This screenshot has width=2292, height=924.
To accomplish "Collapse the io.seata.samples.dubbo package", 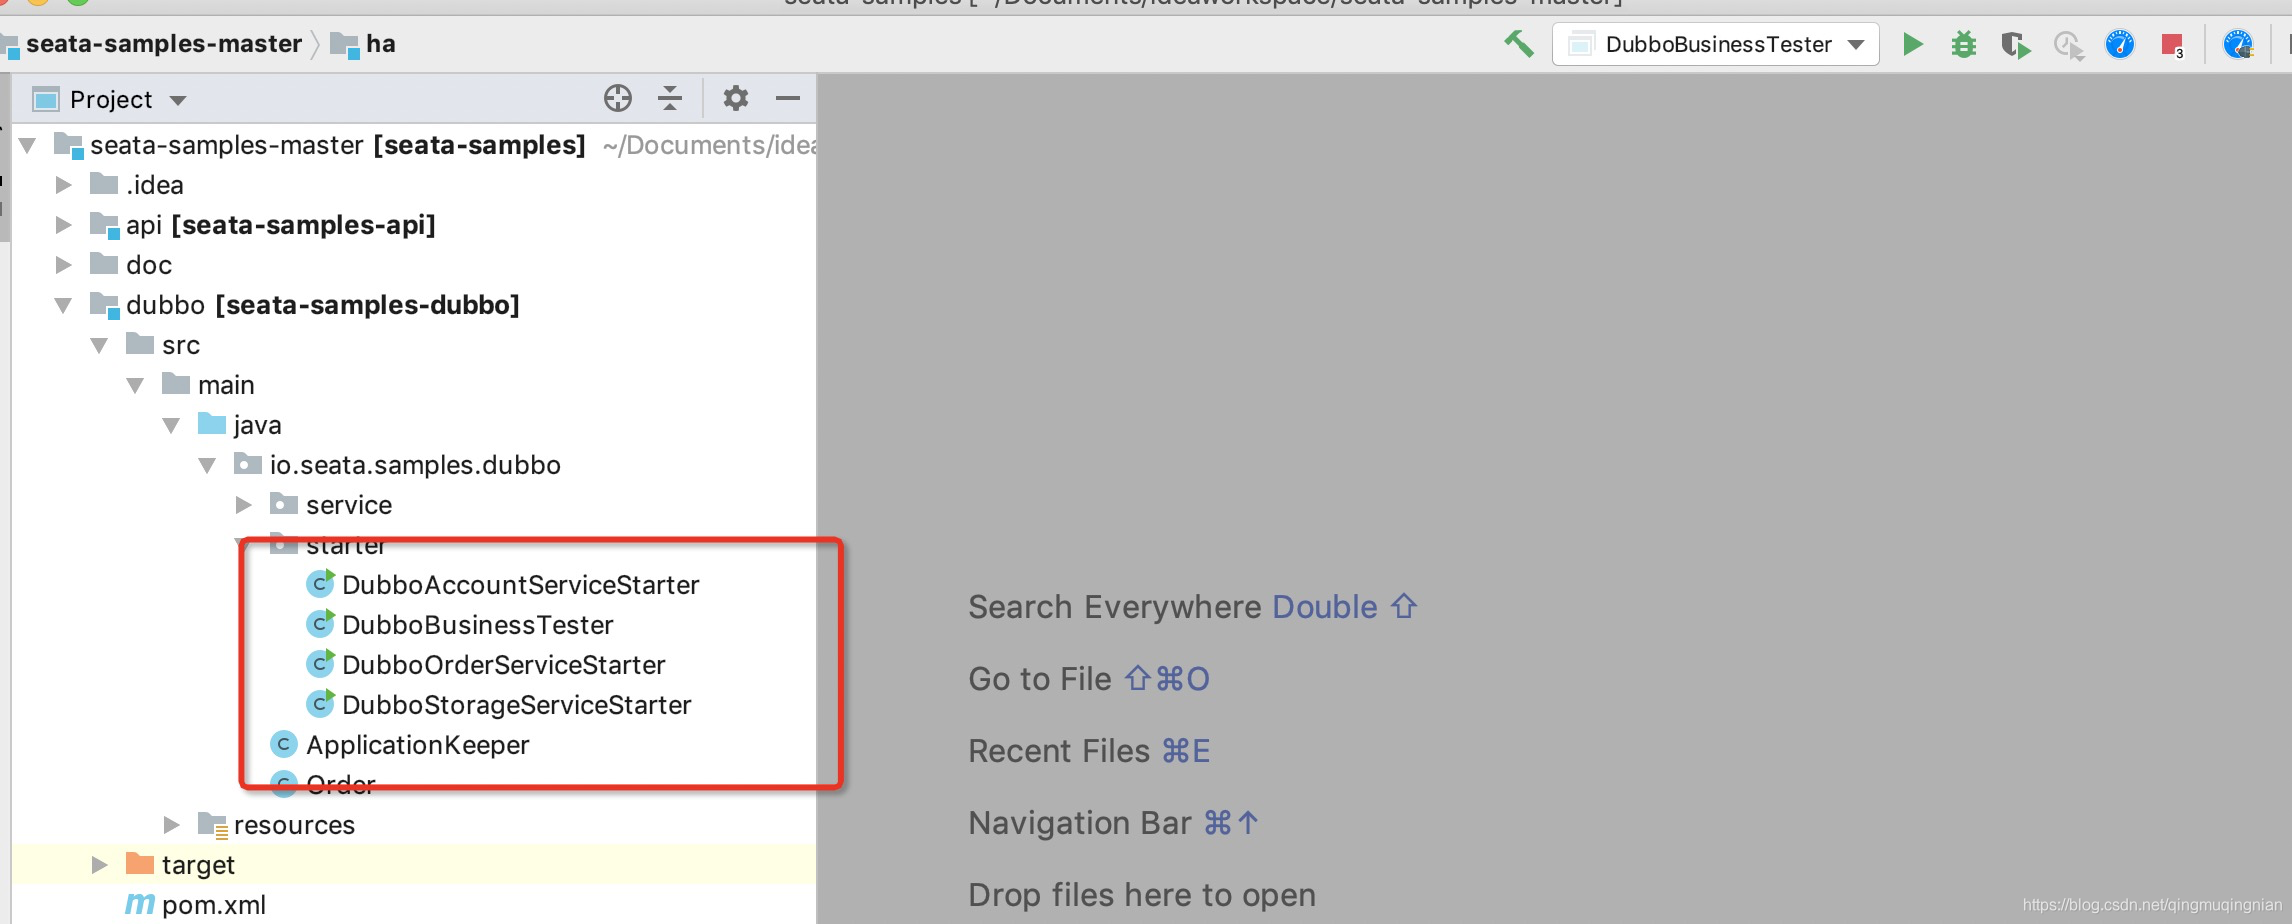I will pyautogui.click(x=207, y=466).
